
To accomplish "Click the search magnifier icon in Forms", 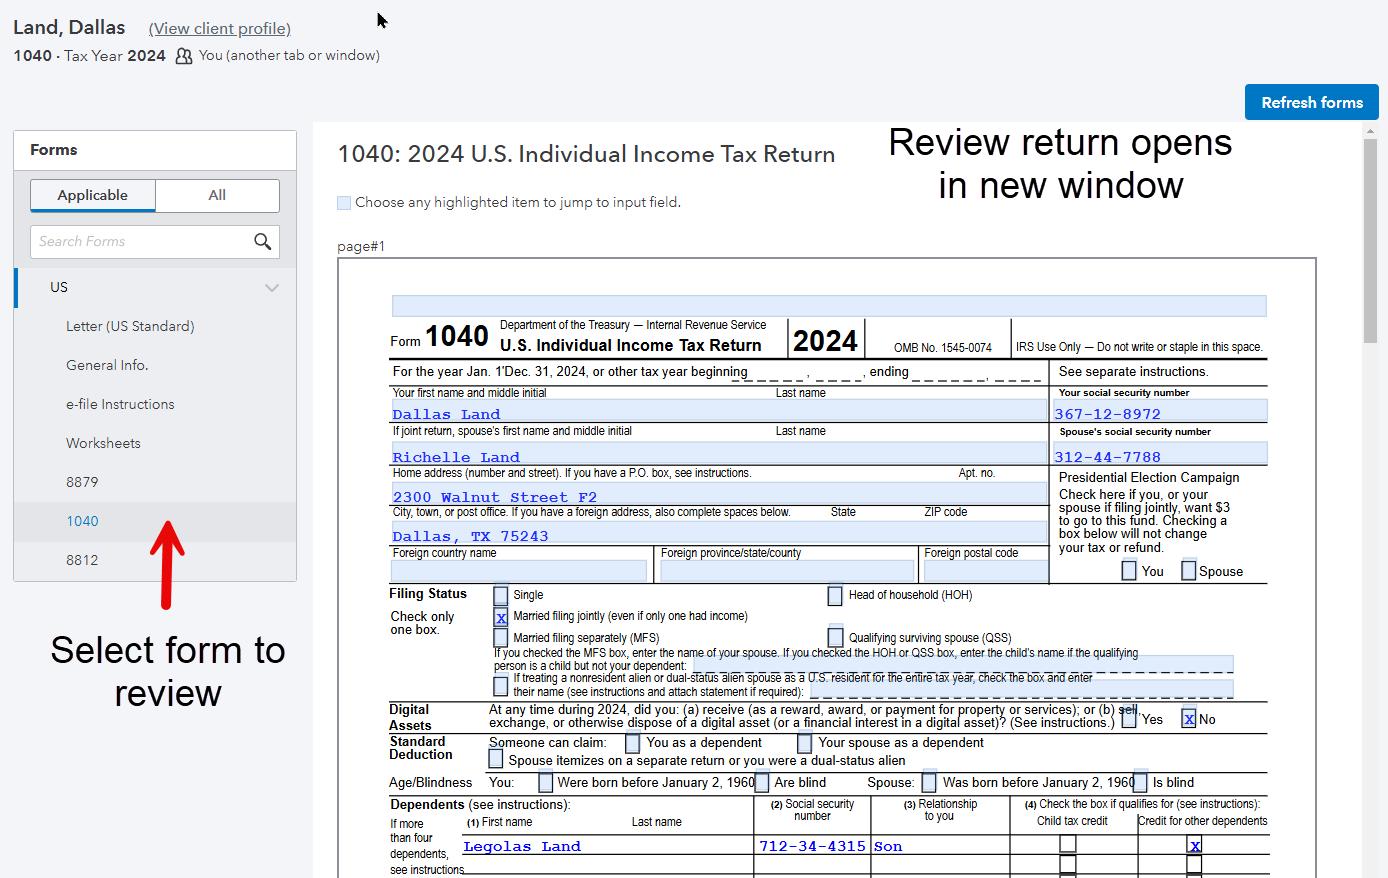I will [x=262, y=241].
